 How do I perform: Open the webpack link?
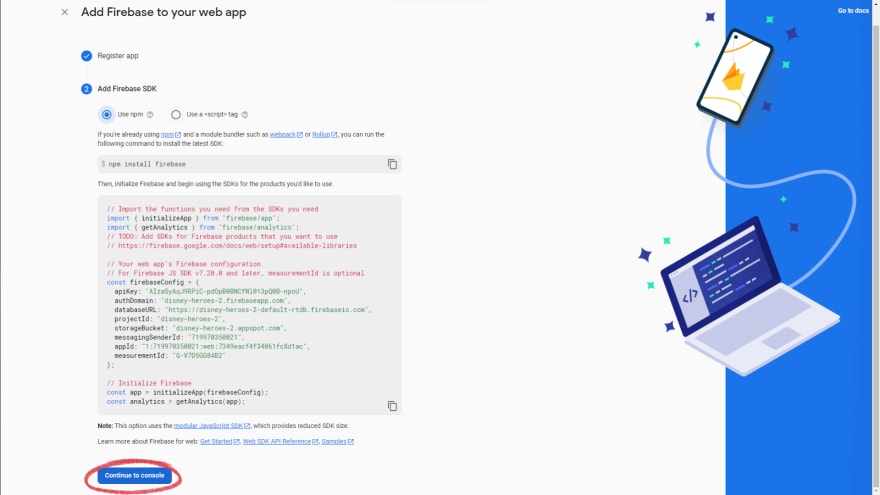click(x=286, y=135)
